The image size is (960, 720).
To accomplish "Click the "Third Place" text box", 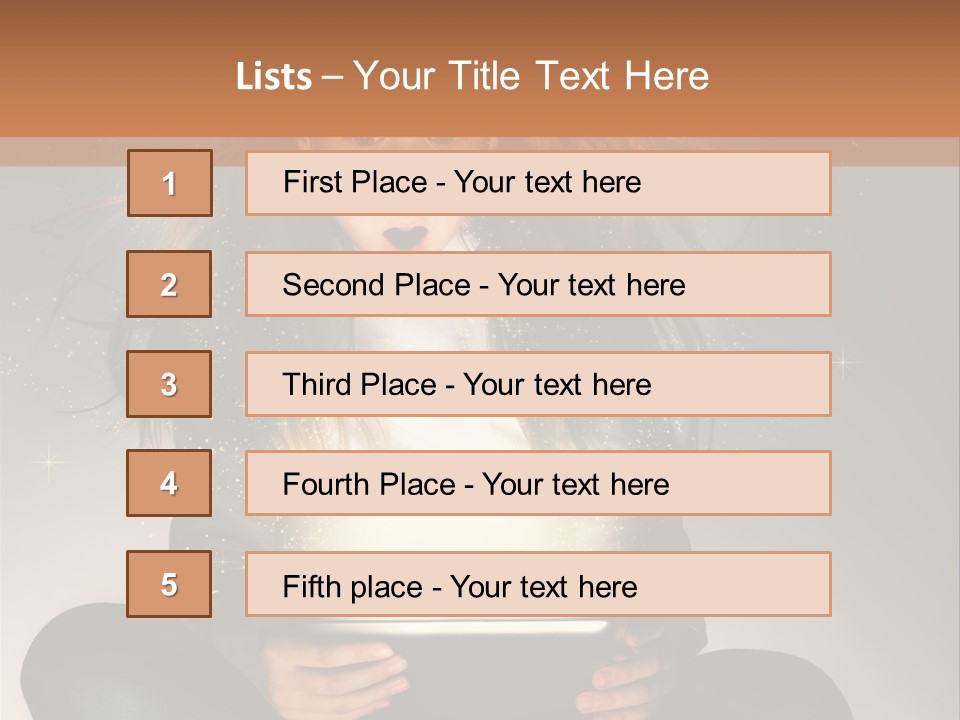I will tap(538, 384).
